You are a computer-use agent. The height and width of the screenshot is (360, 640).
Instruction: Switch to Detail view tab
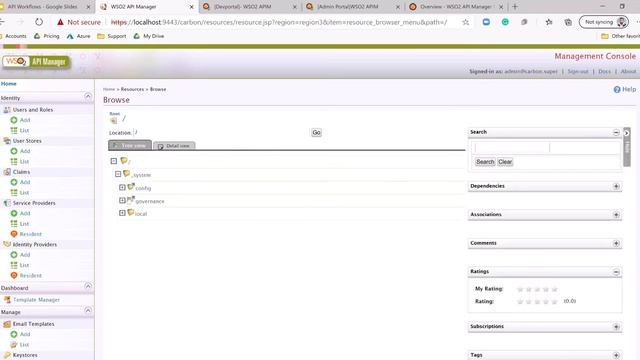(x=174, y=146)
